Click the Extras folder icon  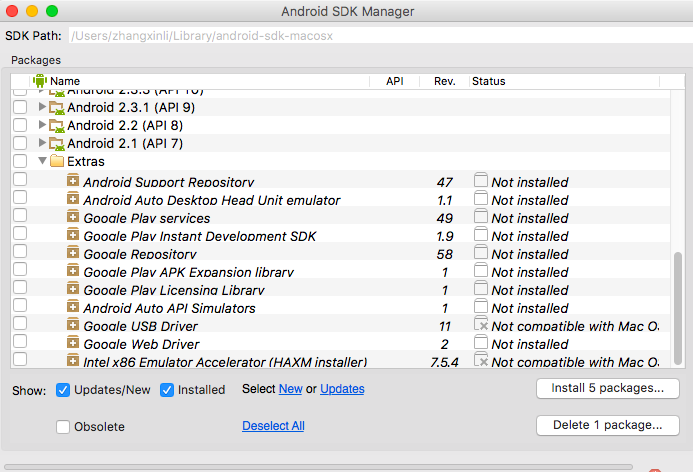57,161
